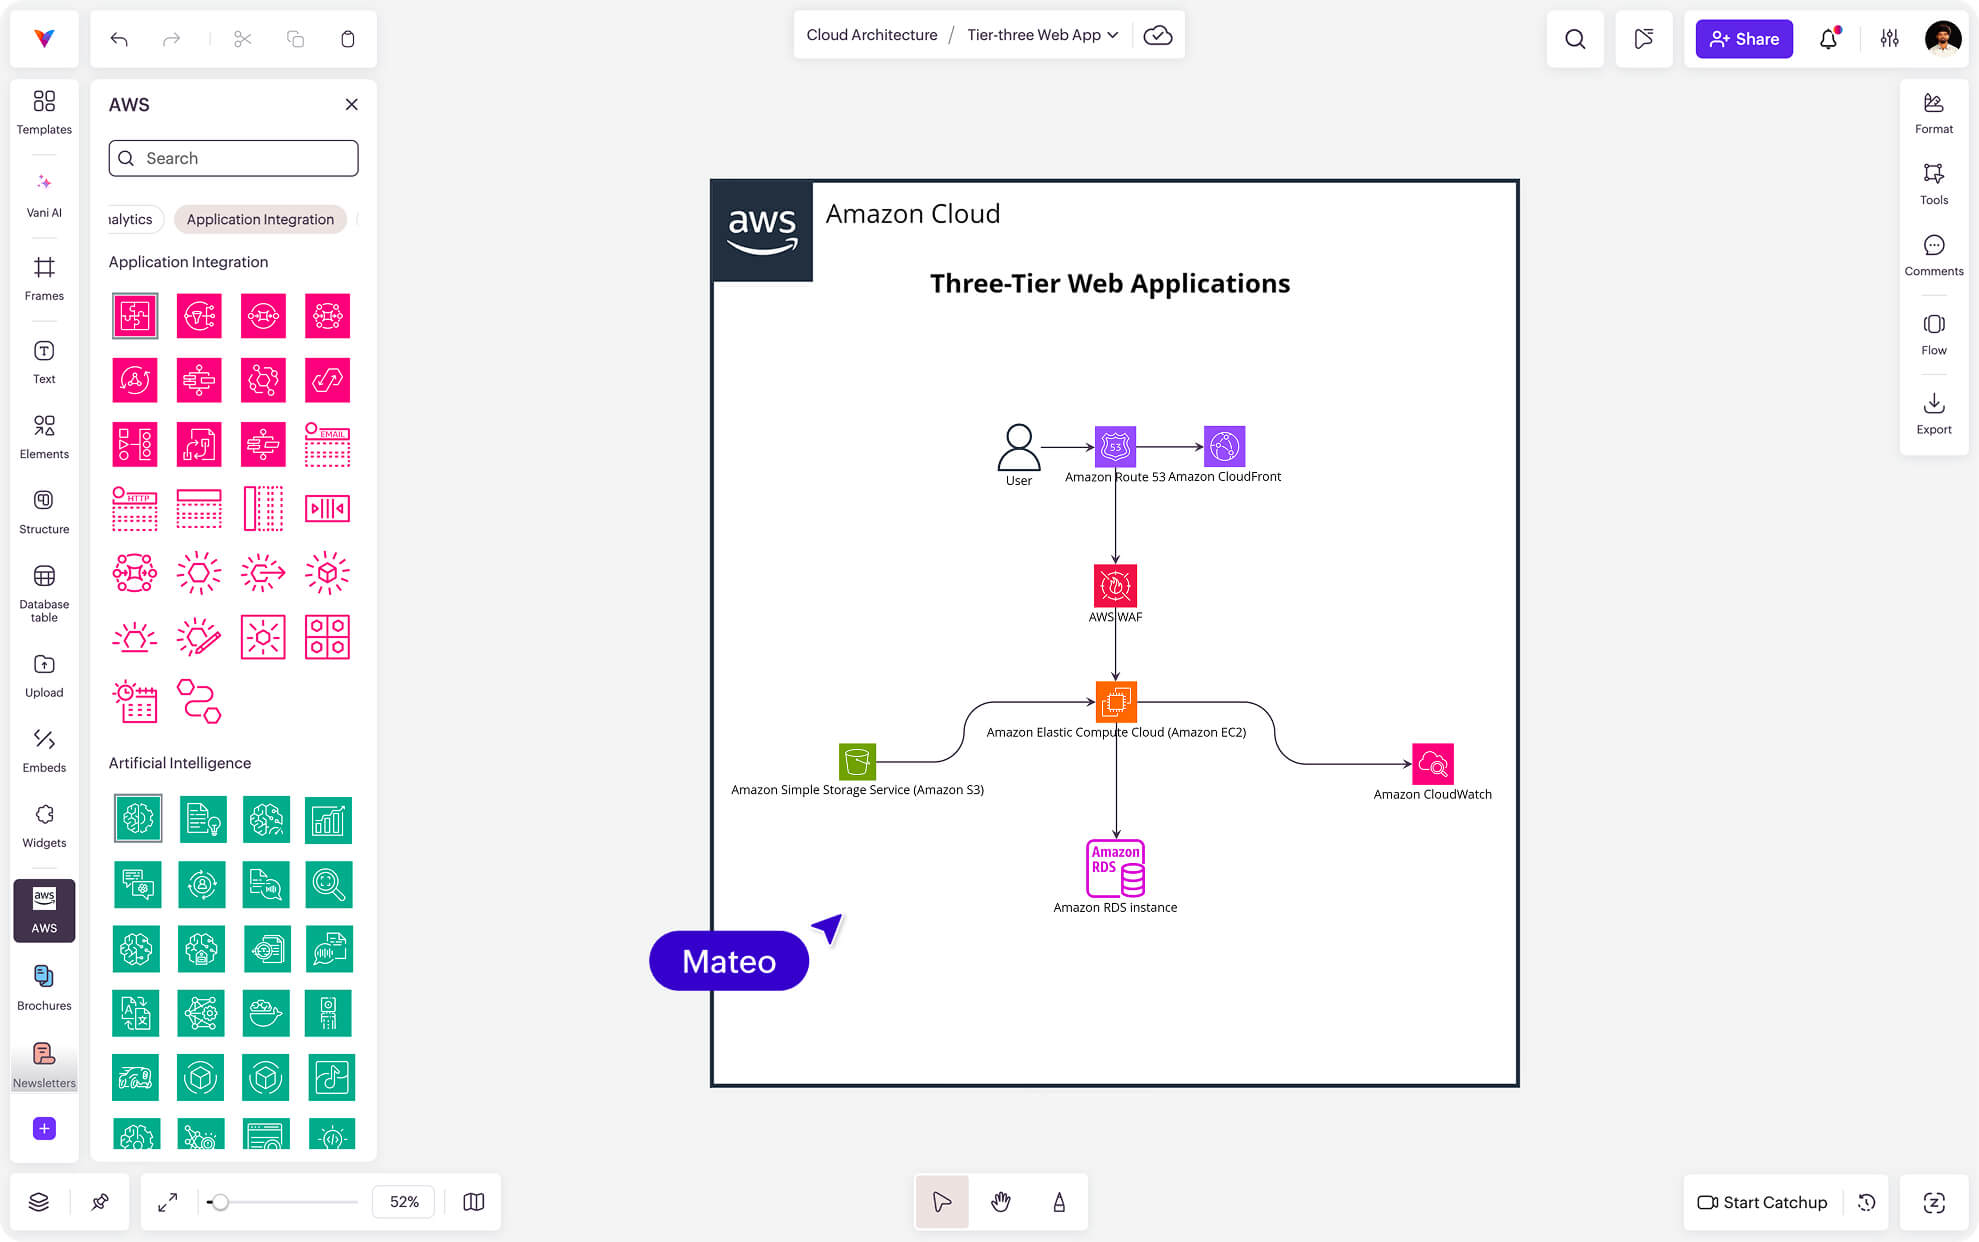Insert a Database table
This screenshot has width=1979, height=1242.
pyautogui.click(x=44, y=594)
